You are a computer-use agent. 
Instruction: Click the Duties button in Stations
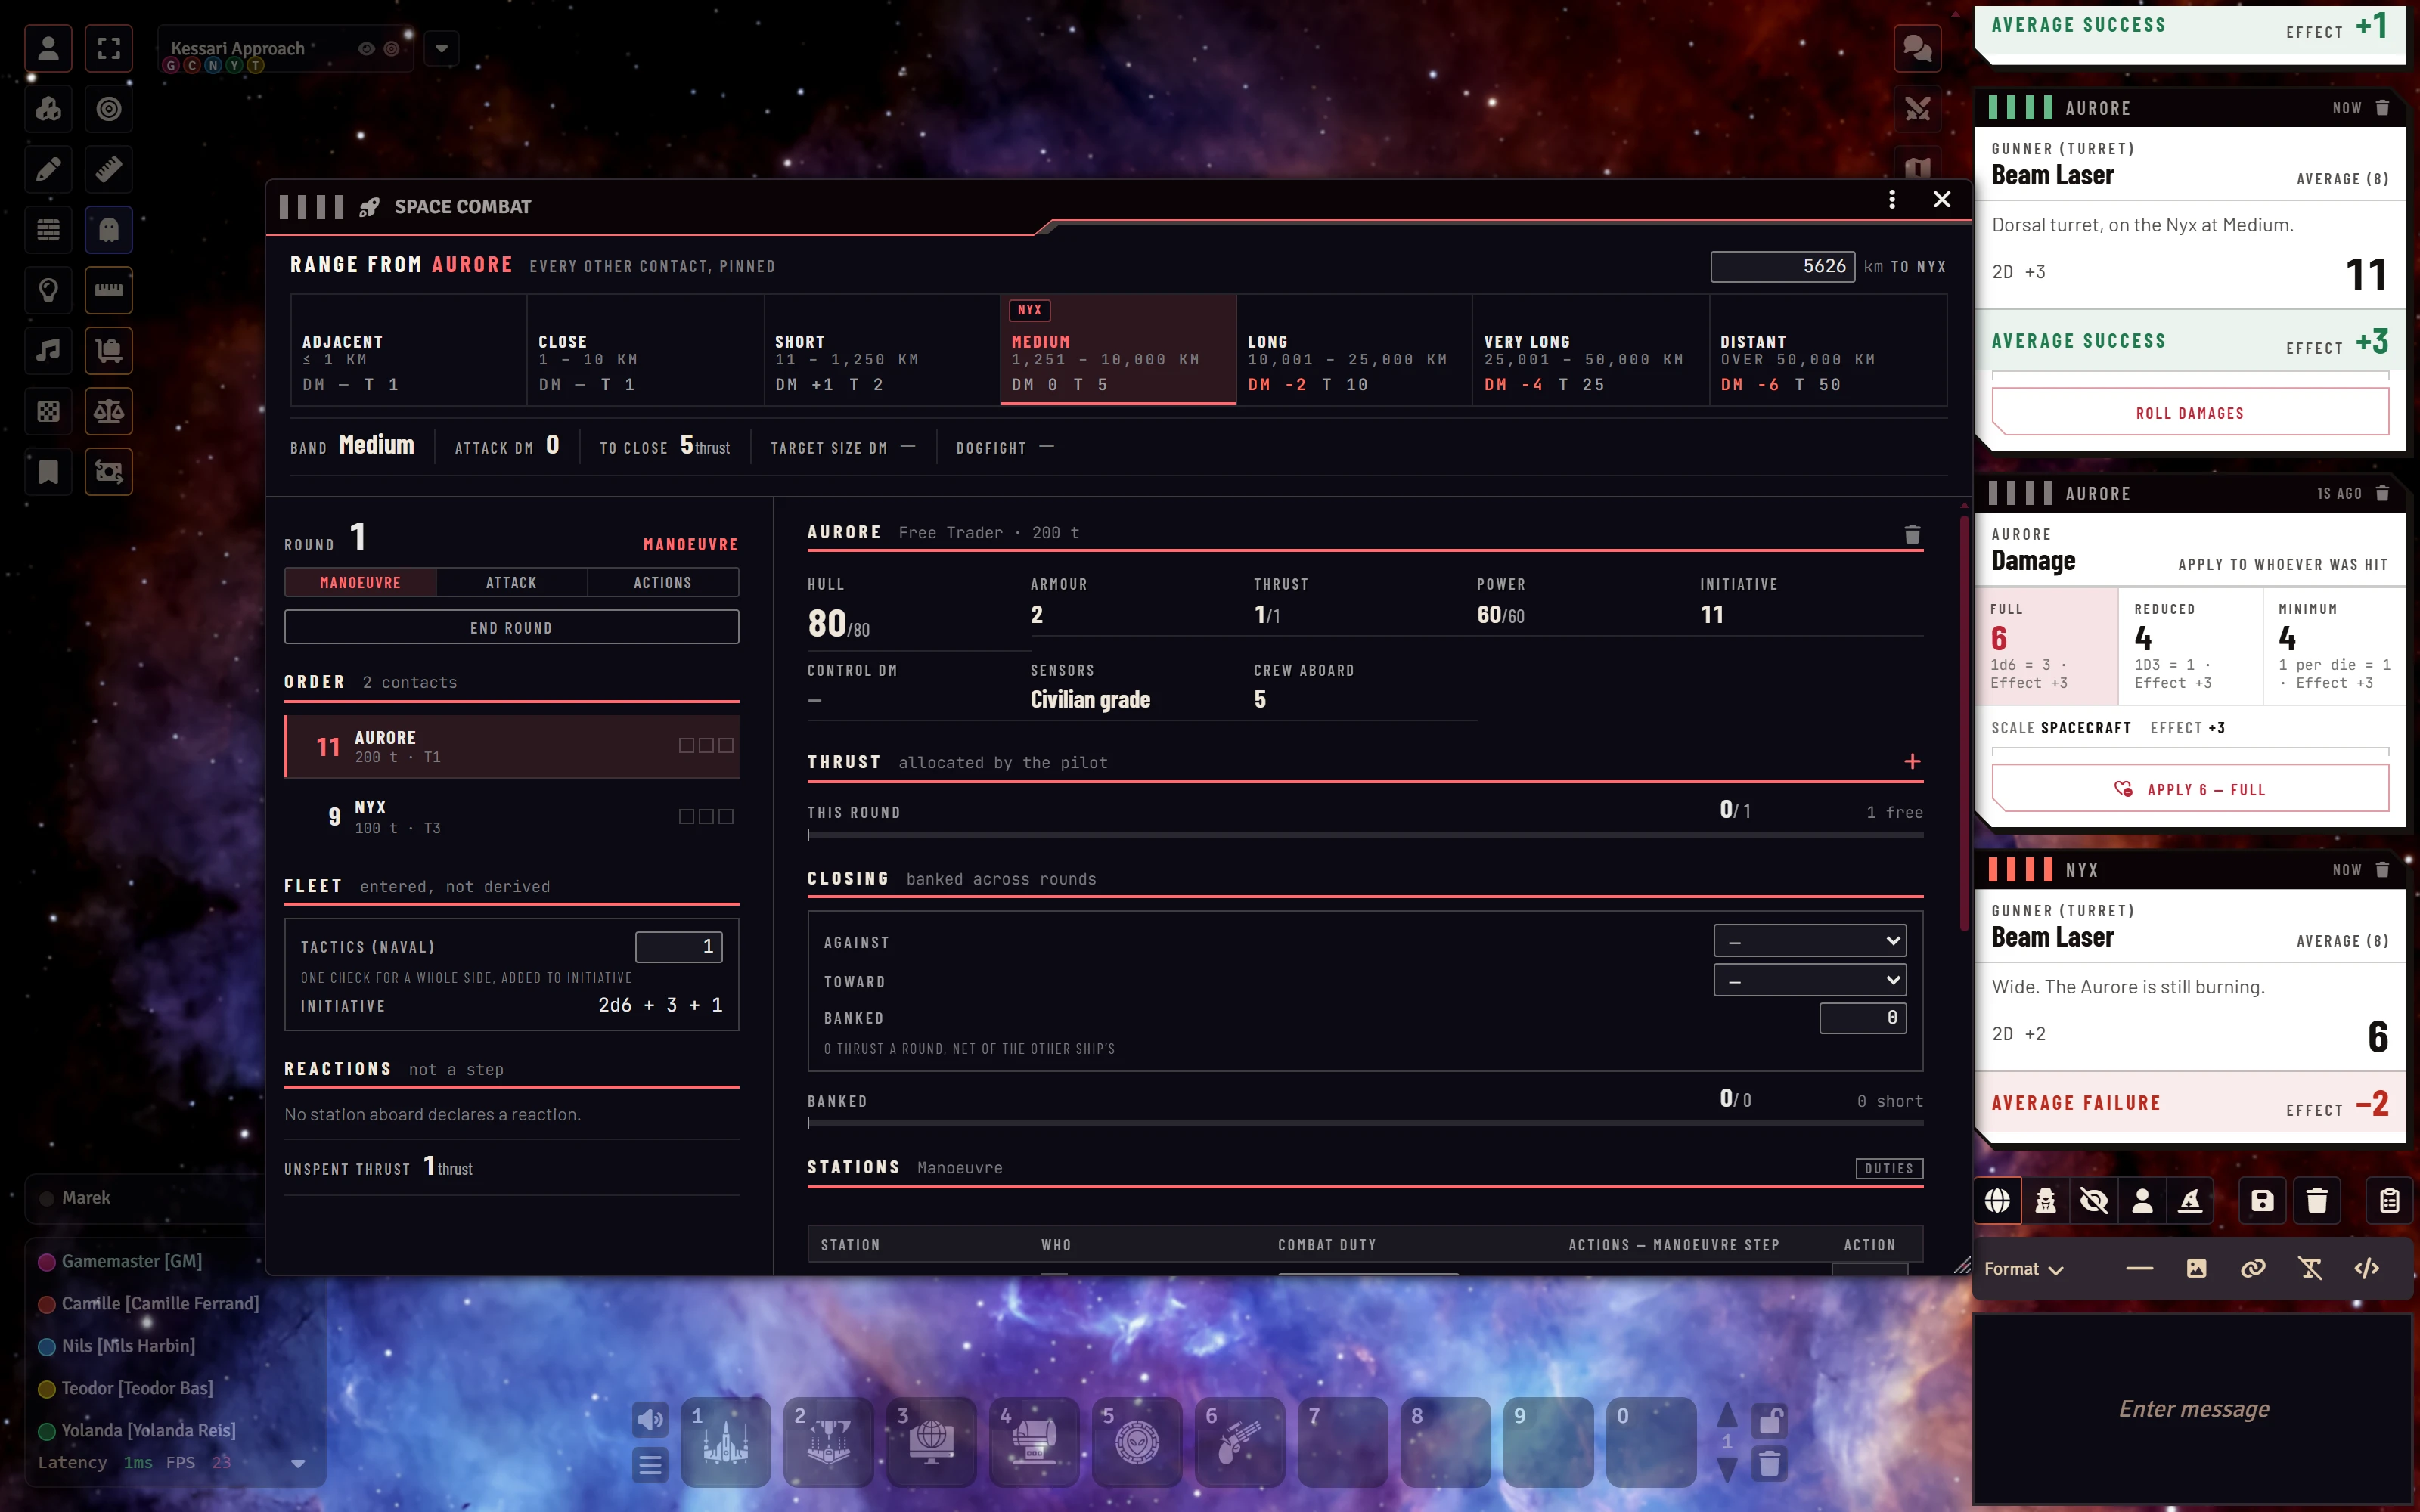tap(1888, 1168)
